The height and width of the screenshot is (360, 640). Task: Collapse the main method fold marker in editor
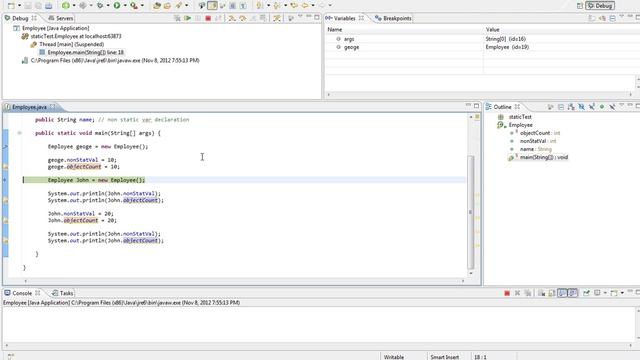tap(19, 133)
